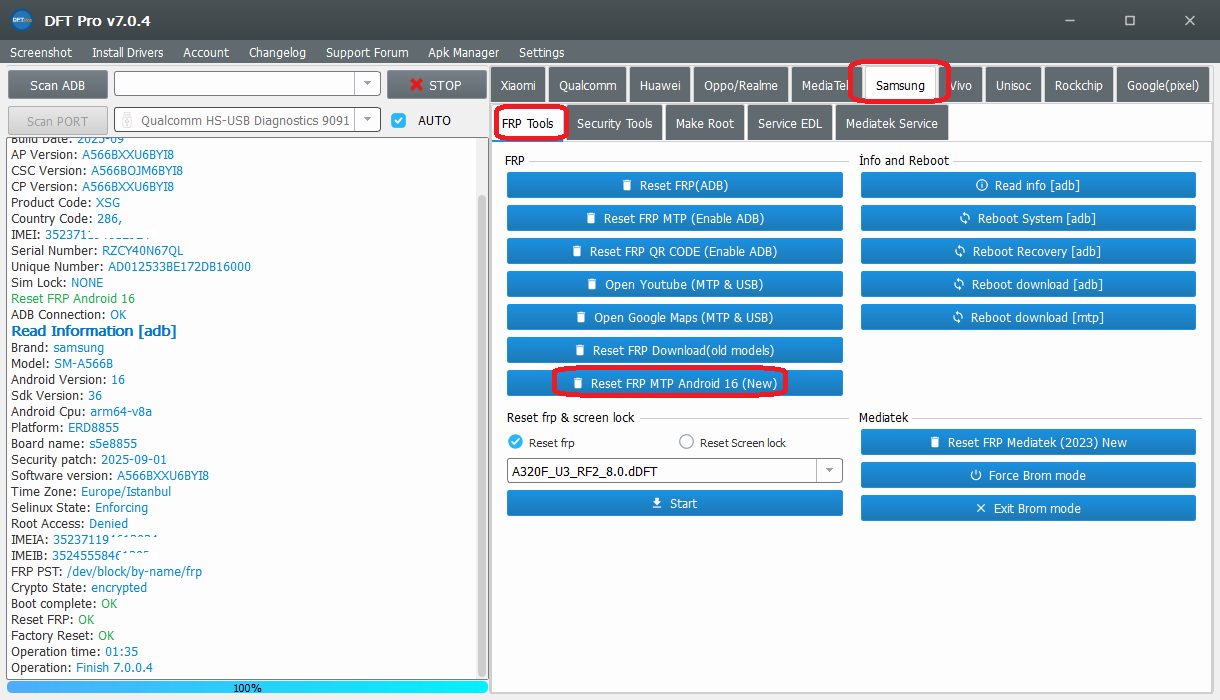Open the Mediatek Service sub-tab
Image resolution: width=1220 pixels, height=700 pixels.
[892, 123]
